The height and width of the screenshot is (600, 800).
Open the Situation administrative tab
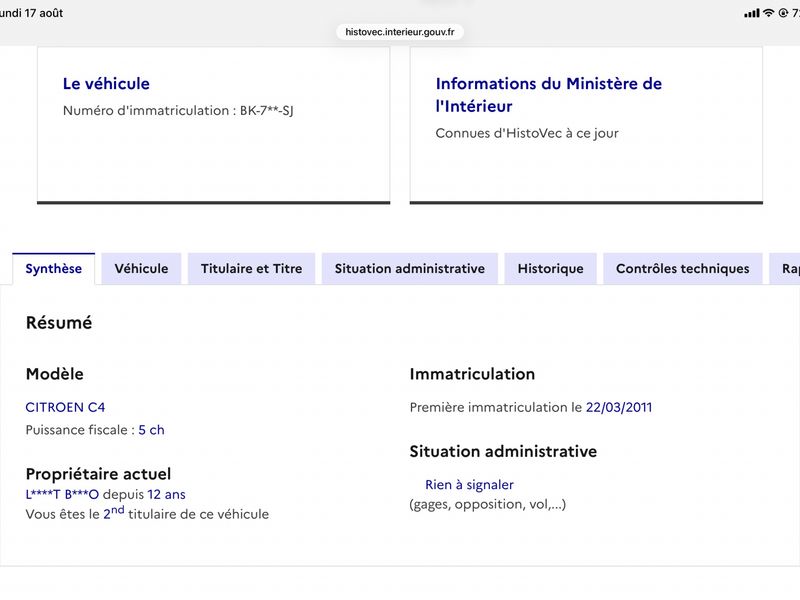tap(410, 268)
